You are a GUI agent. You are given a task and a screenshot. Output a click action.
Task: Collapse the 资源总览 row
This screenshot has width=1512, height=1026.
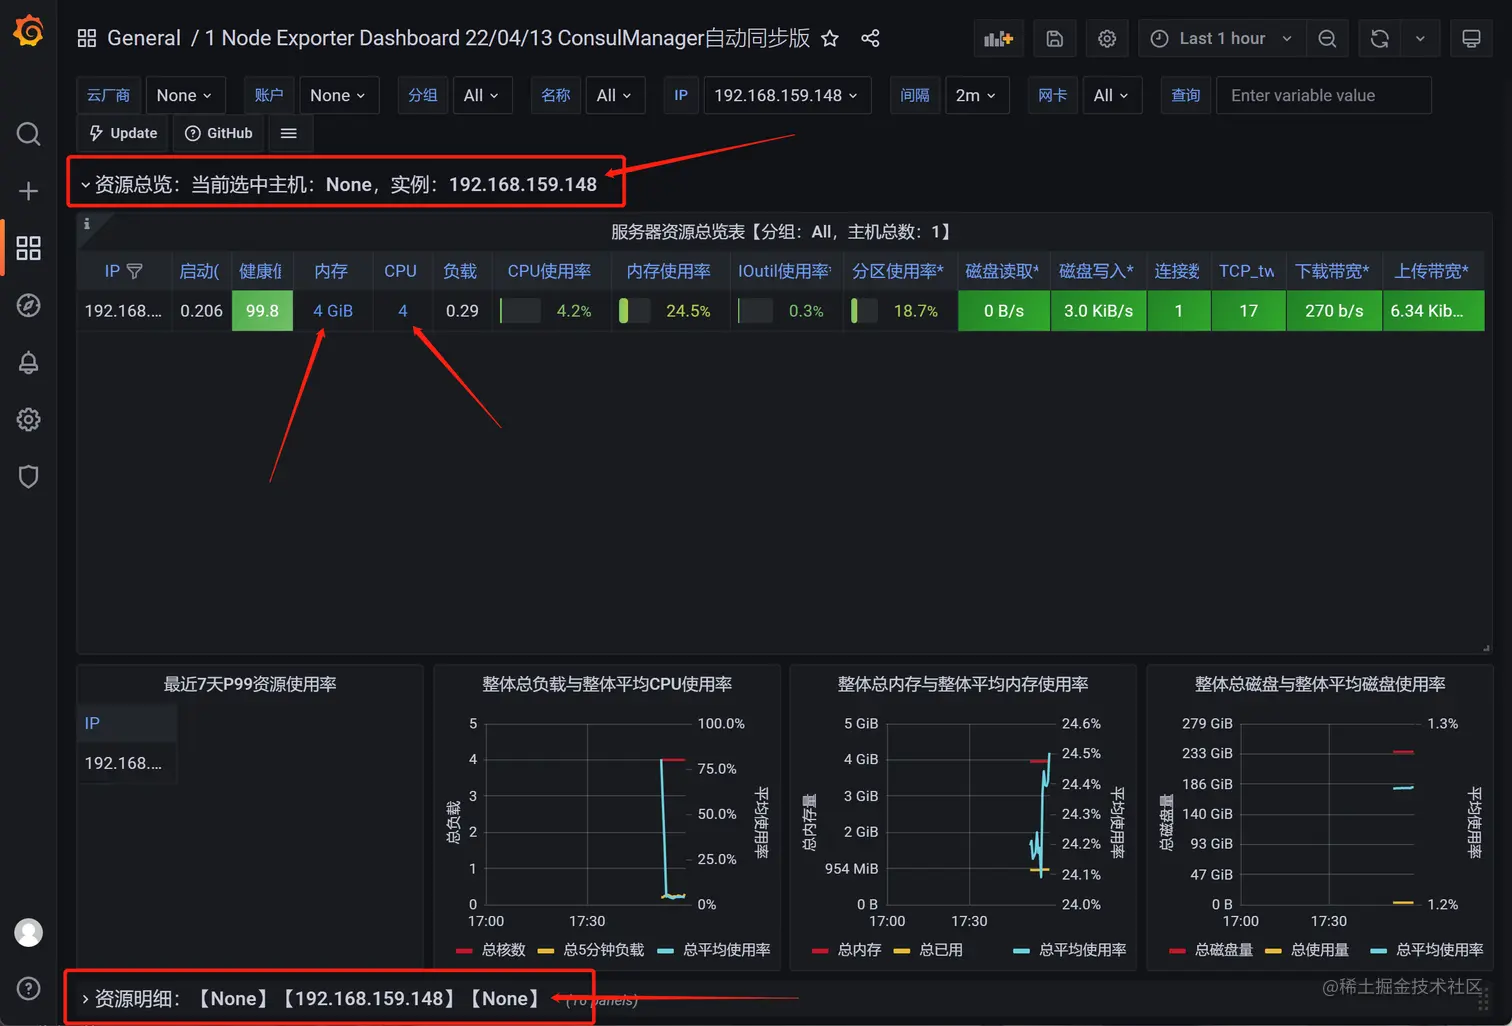pyautogui.click(x=339, y=184)
